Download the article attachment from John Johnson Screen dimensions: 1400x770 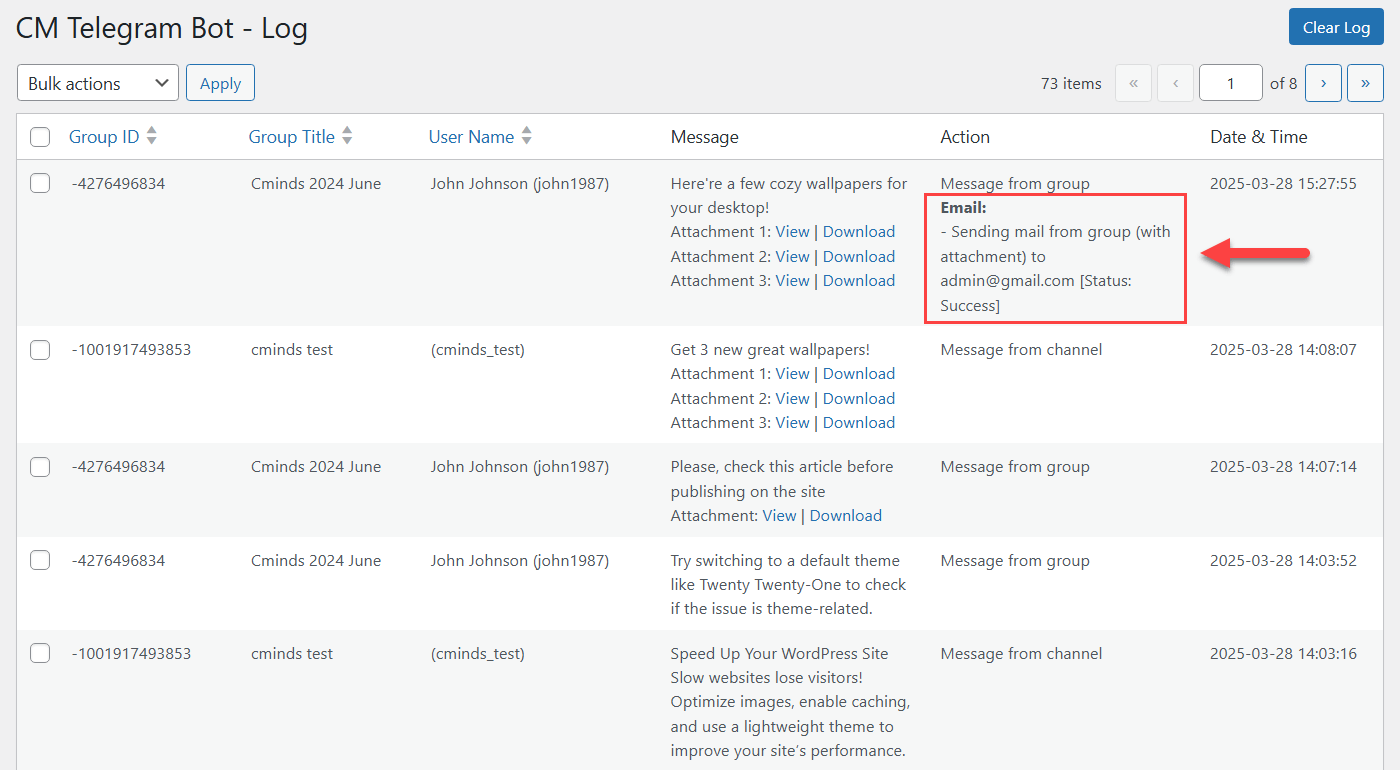[x=845, y=516]
